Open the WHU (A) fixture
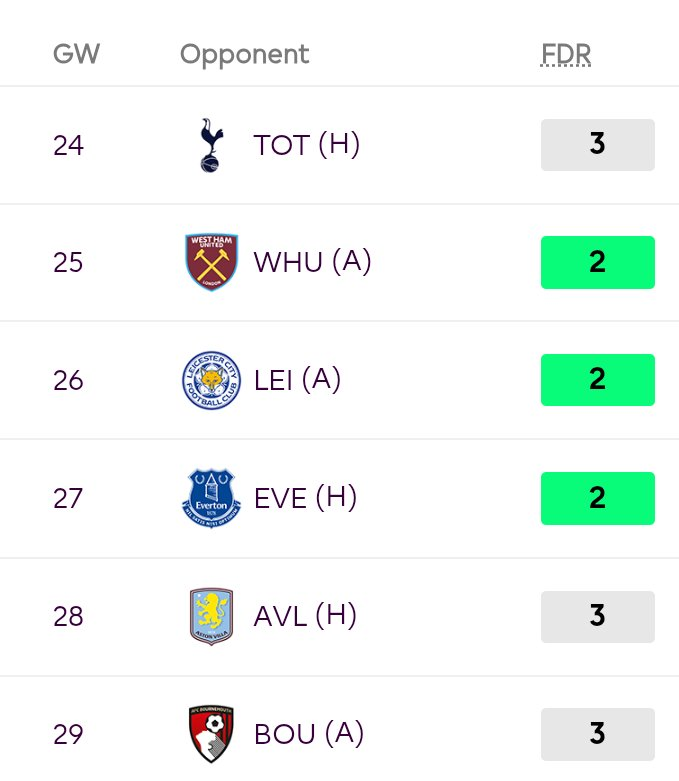This screenshot has height=781, width=679. click(x=312, y=262)
